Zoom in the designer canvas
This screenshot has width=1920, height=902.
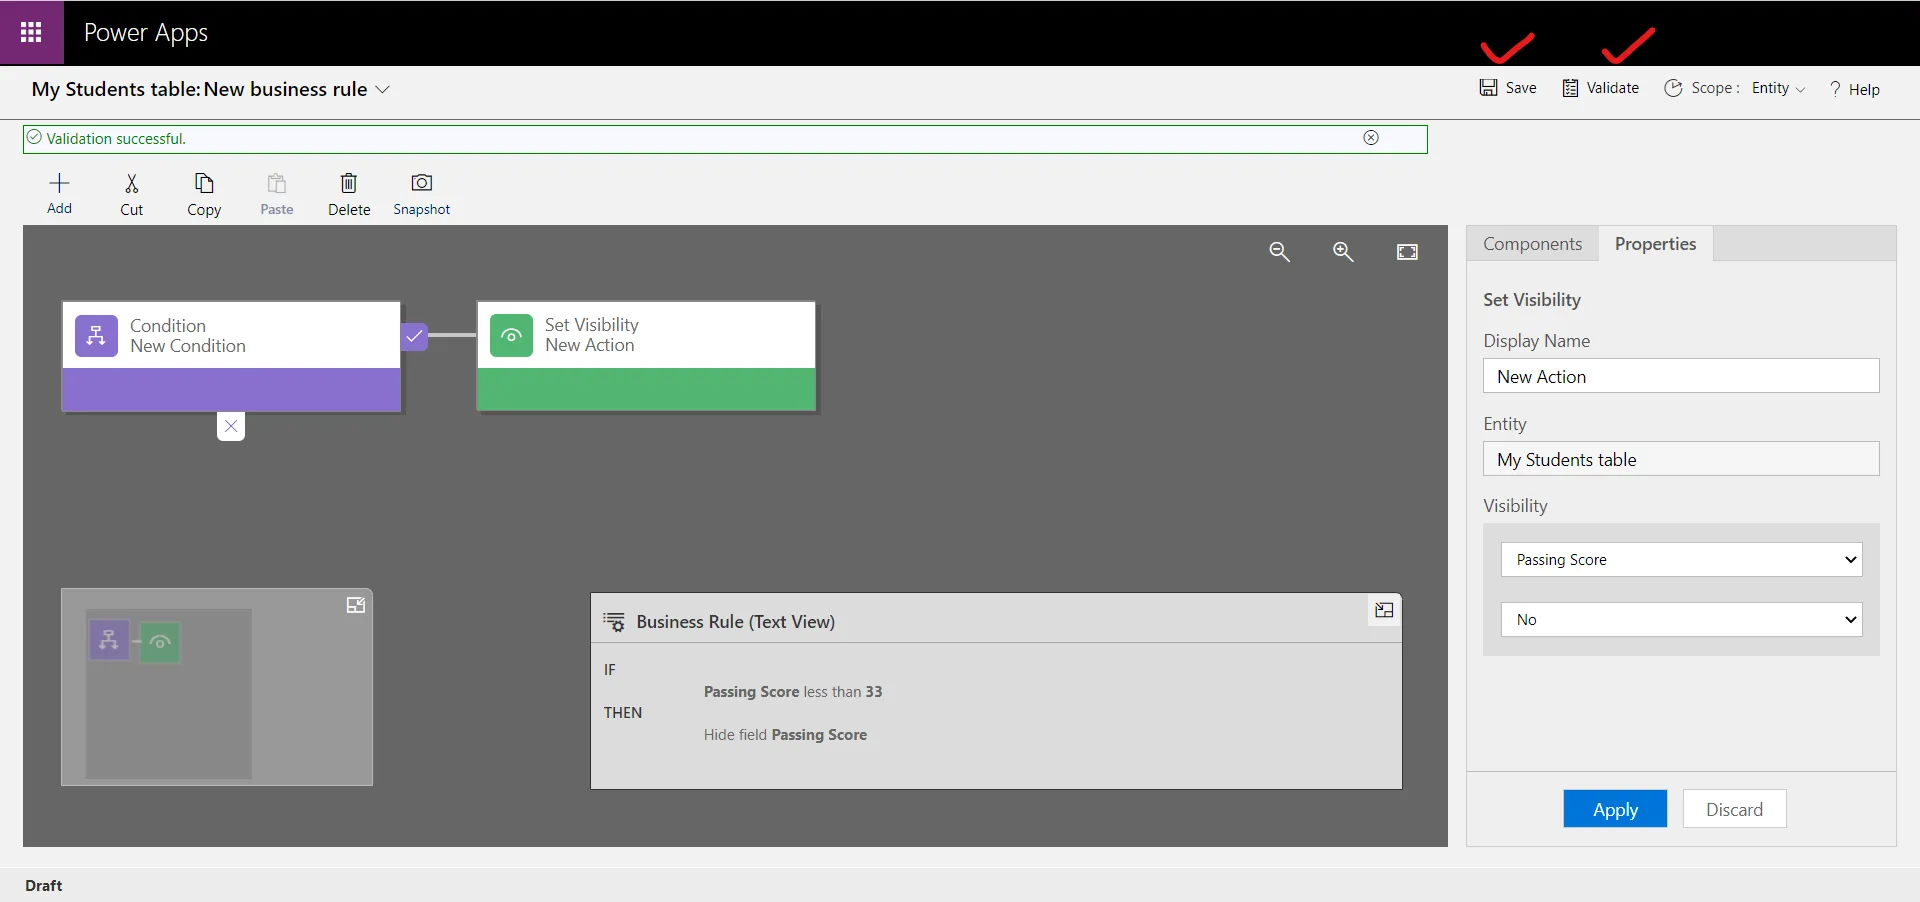[1343, 252]
